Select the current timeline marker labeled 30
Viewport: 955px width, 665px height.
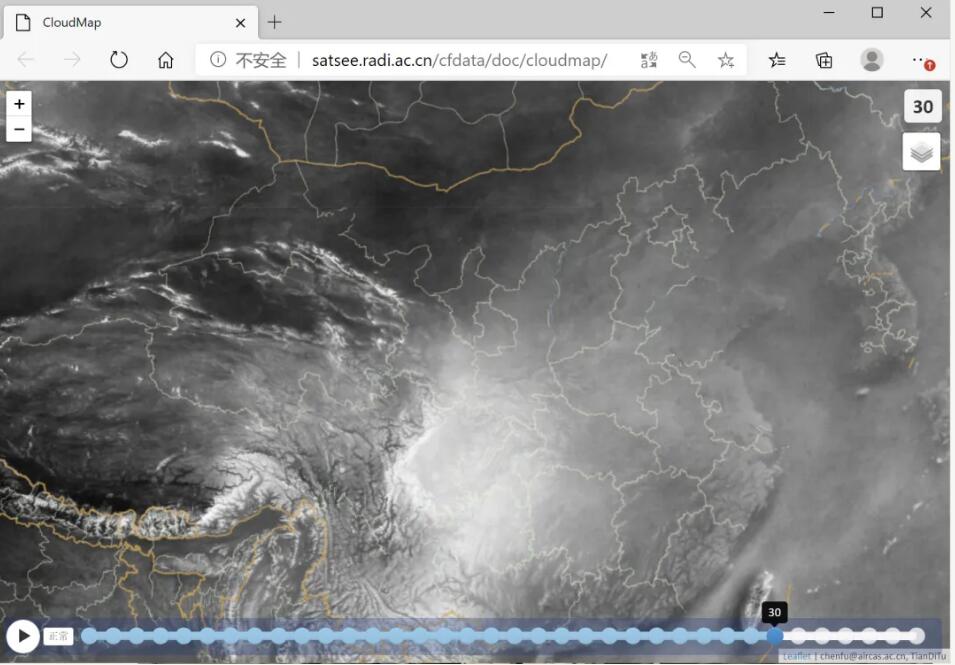pos(774,636)
